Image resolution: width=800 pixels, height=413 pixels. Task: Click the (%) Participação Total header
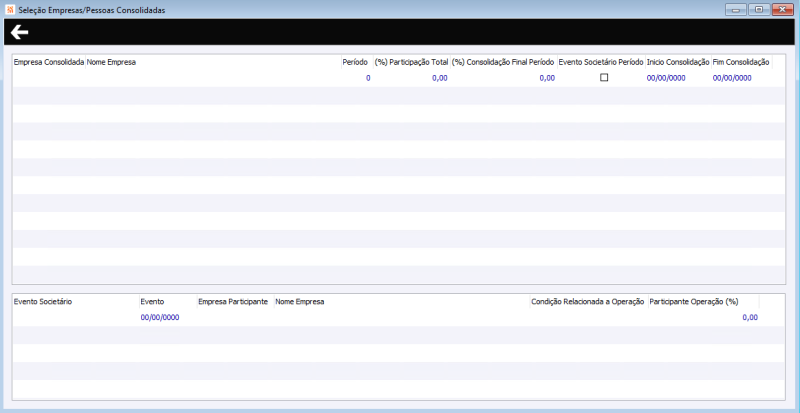pos(411,62)
